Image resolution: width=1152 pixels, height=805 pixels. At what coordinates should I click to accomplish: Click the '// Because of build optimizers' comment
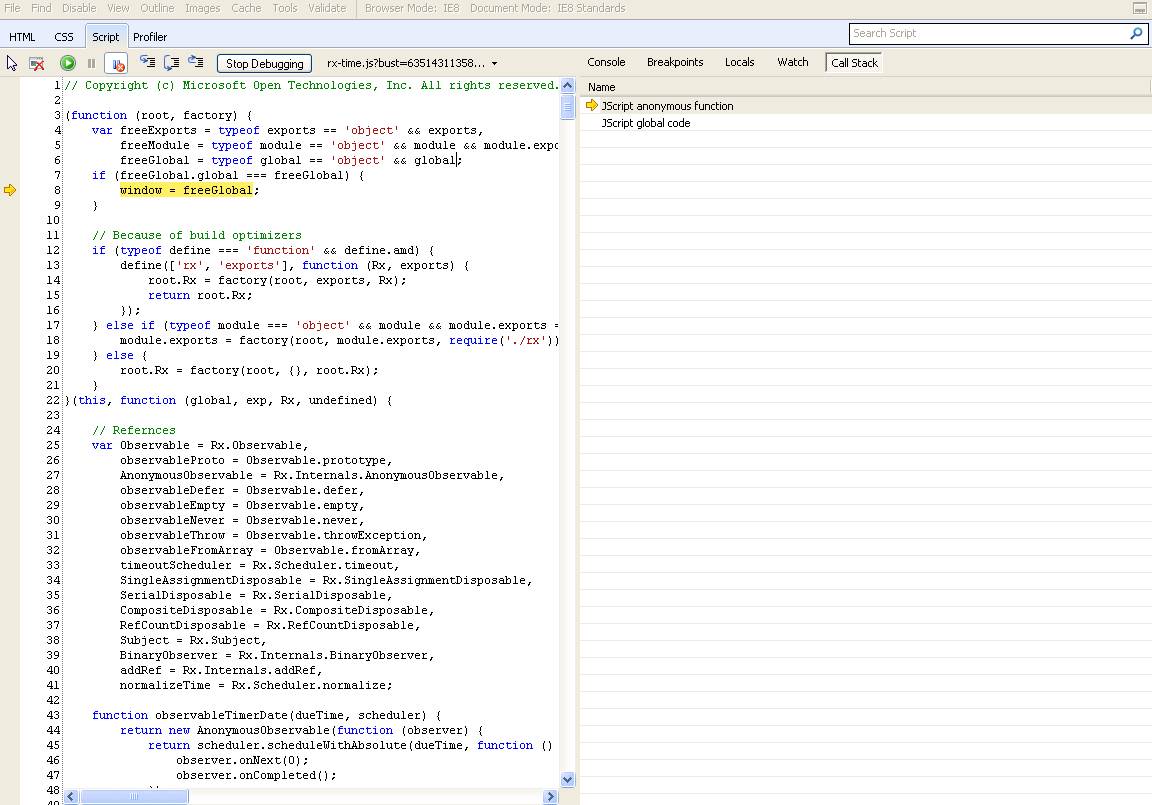pyautogui.click(x=197, y=235)
